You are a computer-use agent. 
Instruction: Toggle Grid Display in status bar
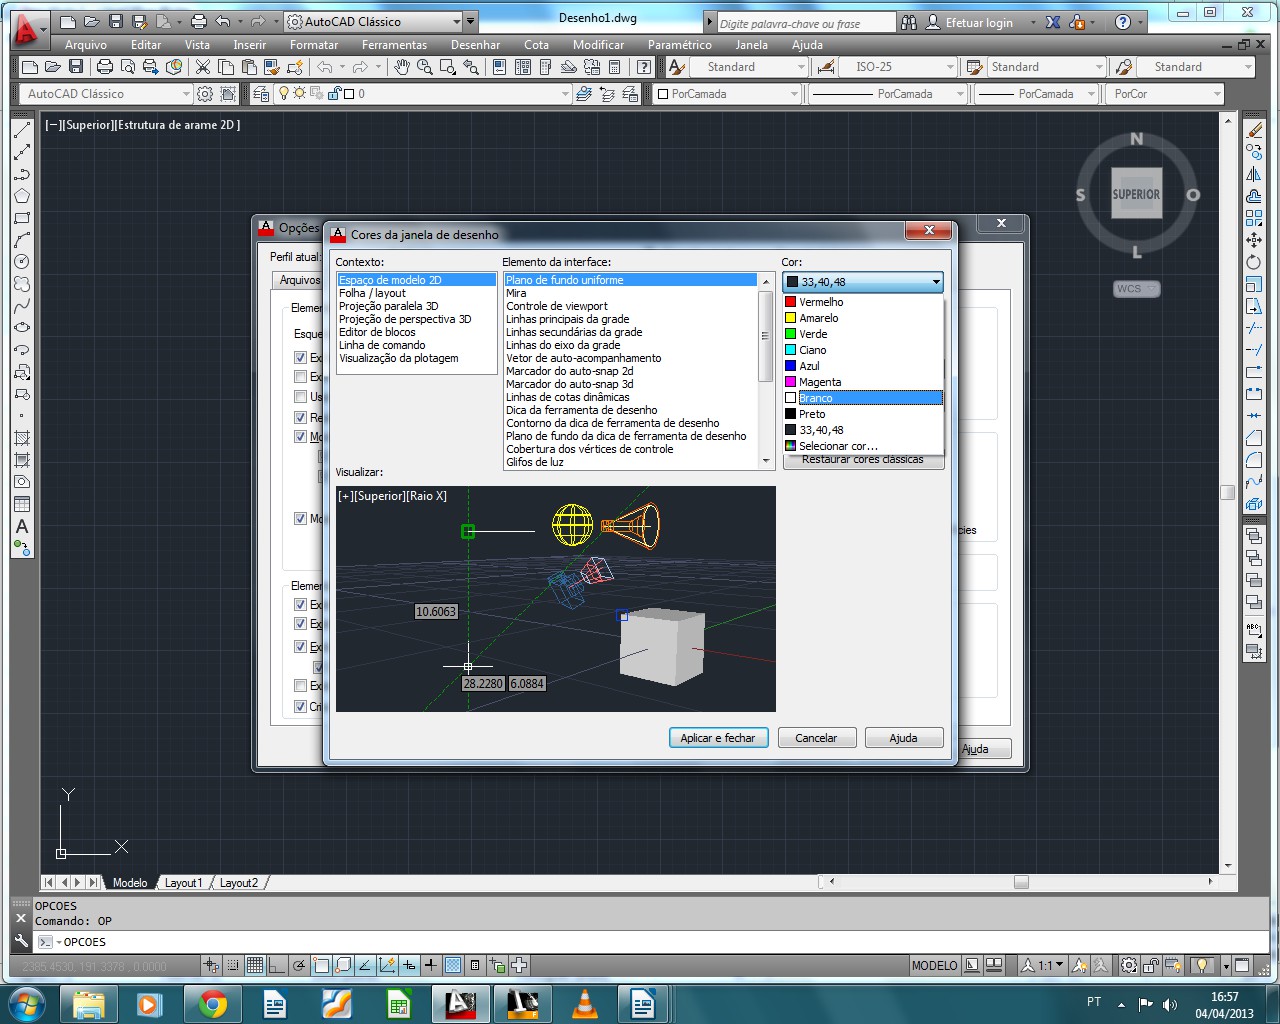(255, 965)
